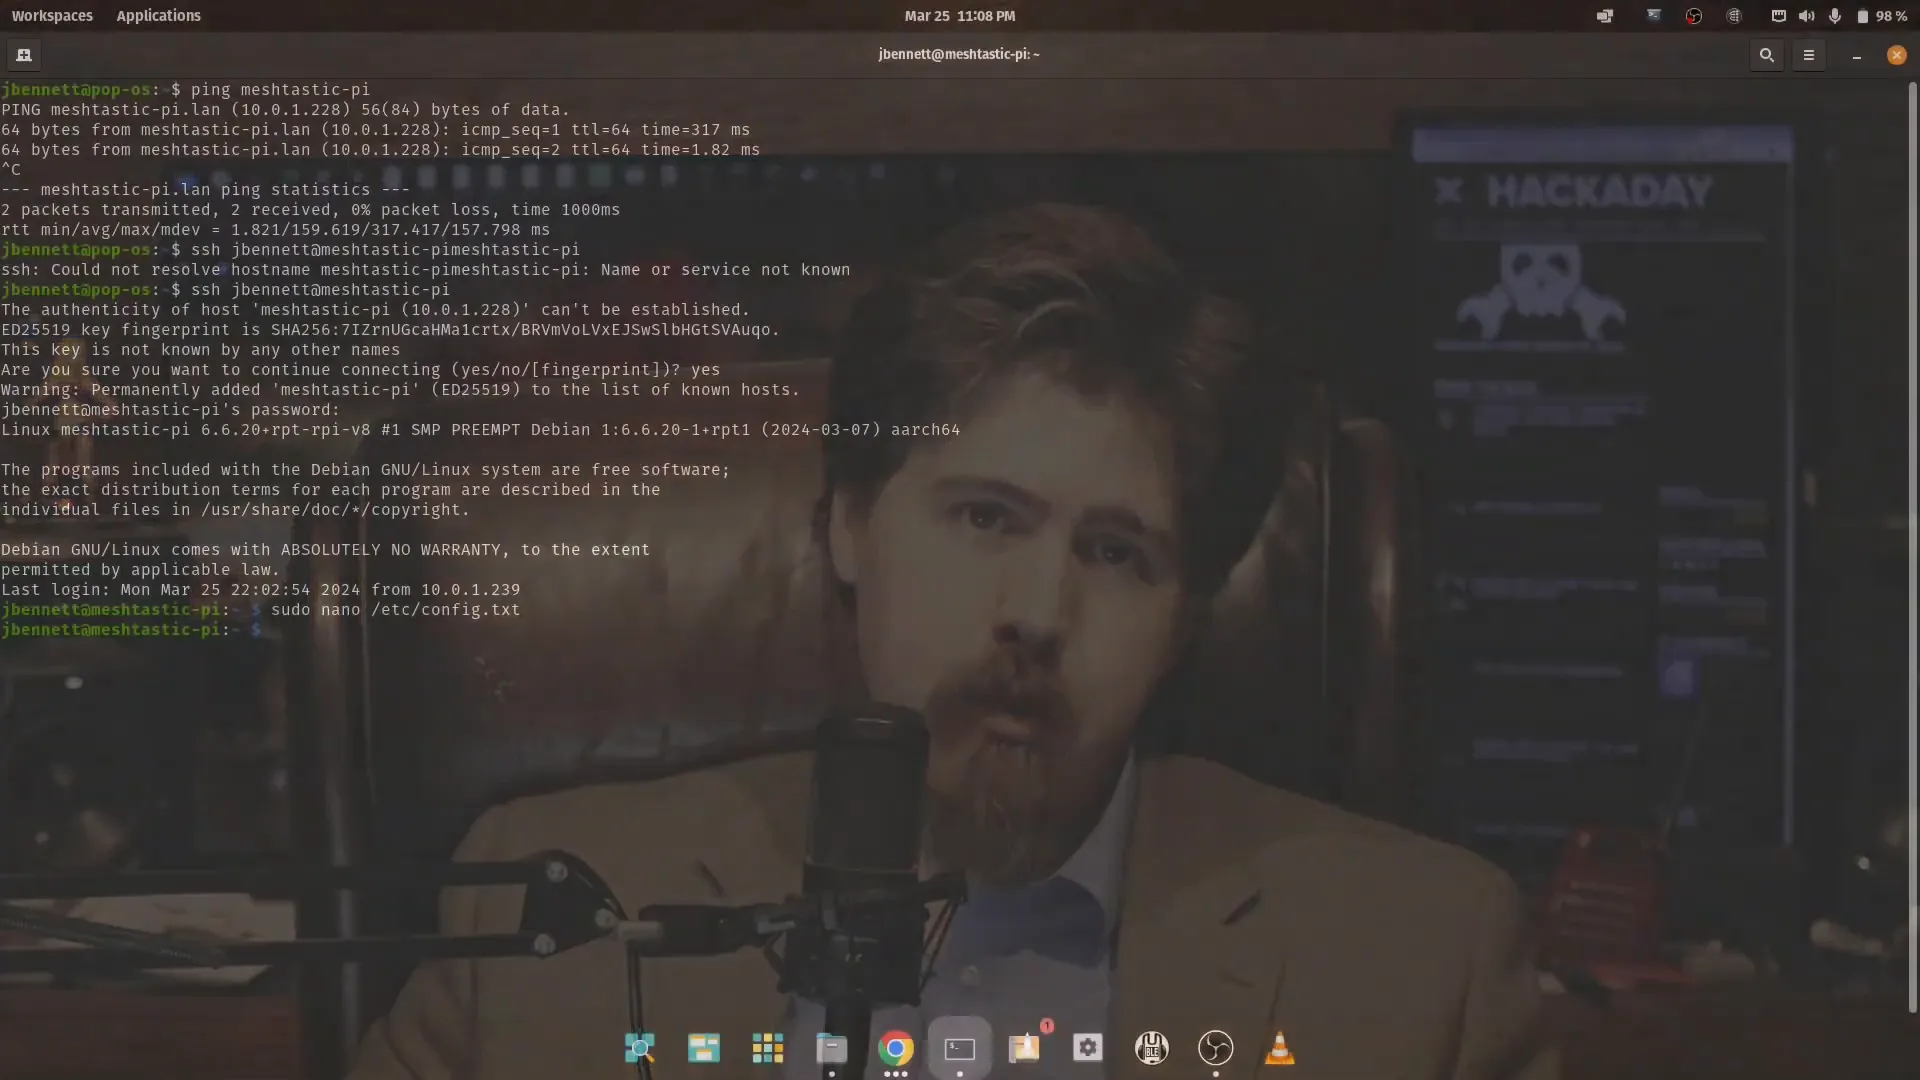This screenshot has height=1080, width=1920.
Task: Click the 'sudo nano /etc/config.txt' command
Action: point(396,610)
